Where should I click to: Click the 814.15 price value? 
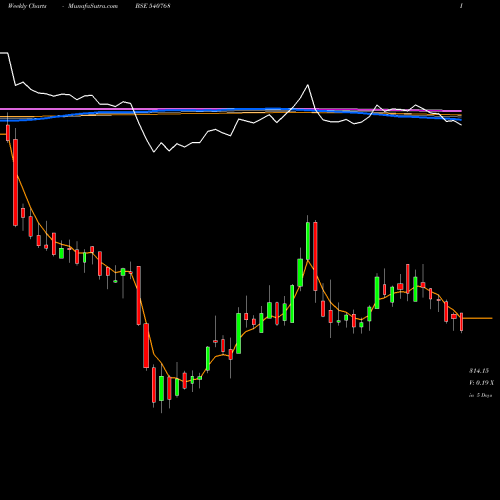pos(479,371)
